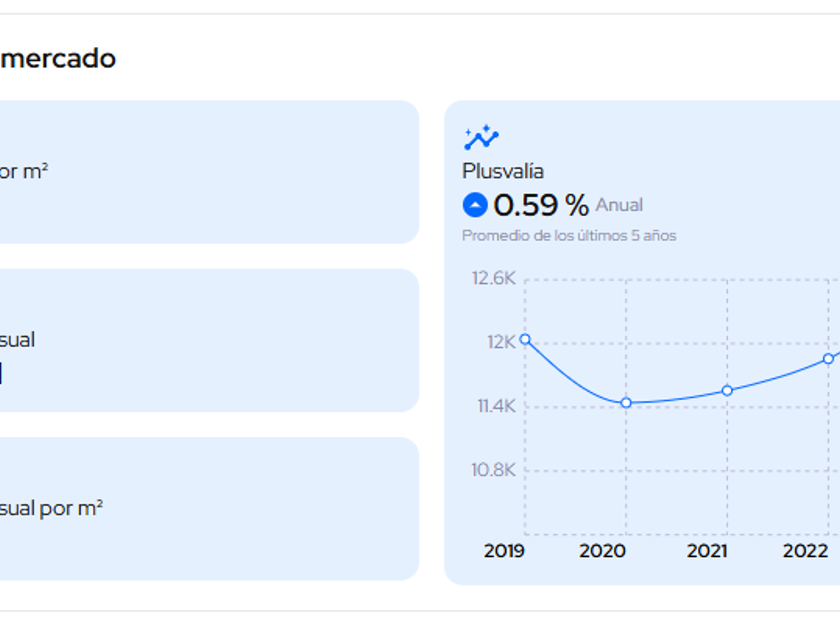Click "Promedio de los últimos 5 años" caption
The height and width of the screenshot is (630, 840).
(569, 236)
